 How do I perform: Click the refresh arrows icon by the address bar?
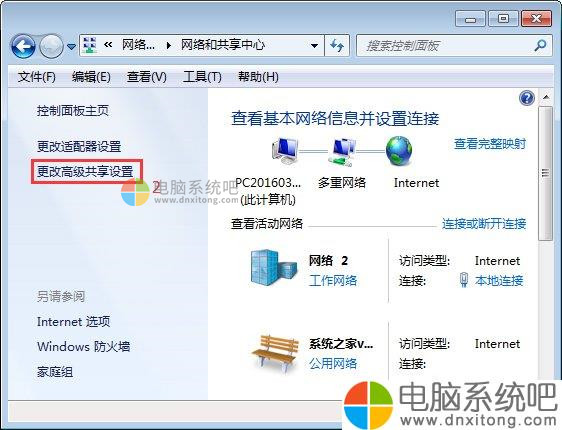tap(337, 46)
